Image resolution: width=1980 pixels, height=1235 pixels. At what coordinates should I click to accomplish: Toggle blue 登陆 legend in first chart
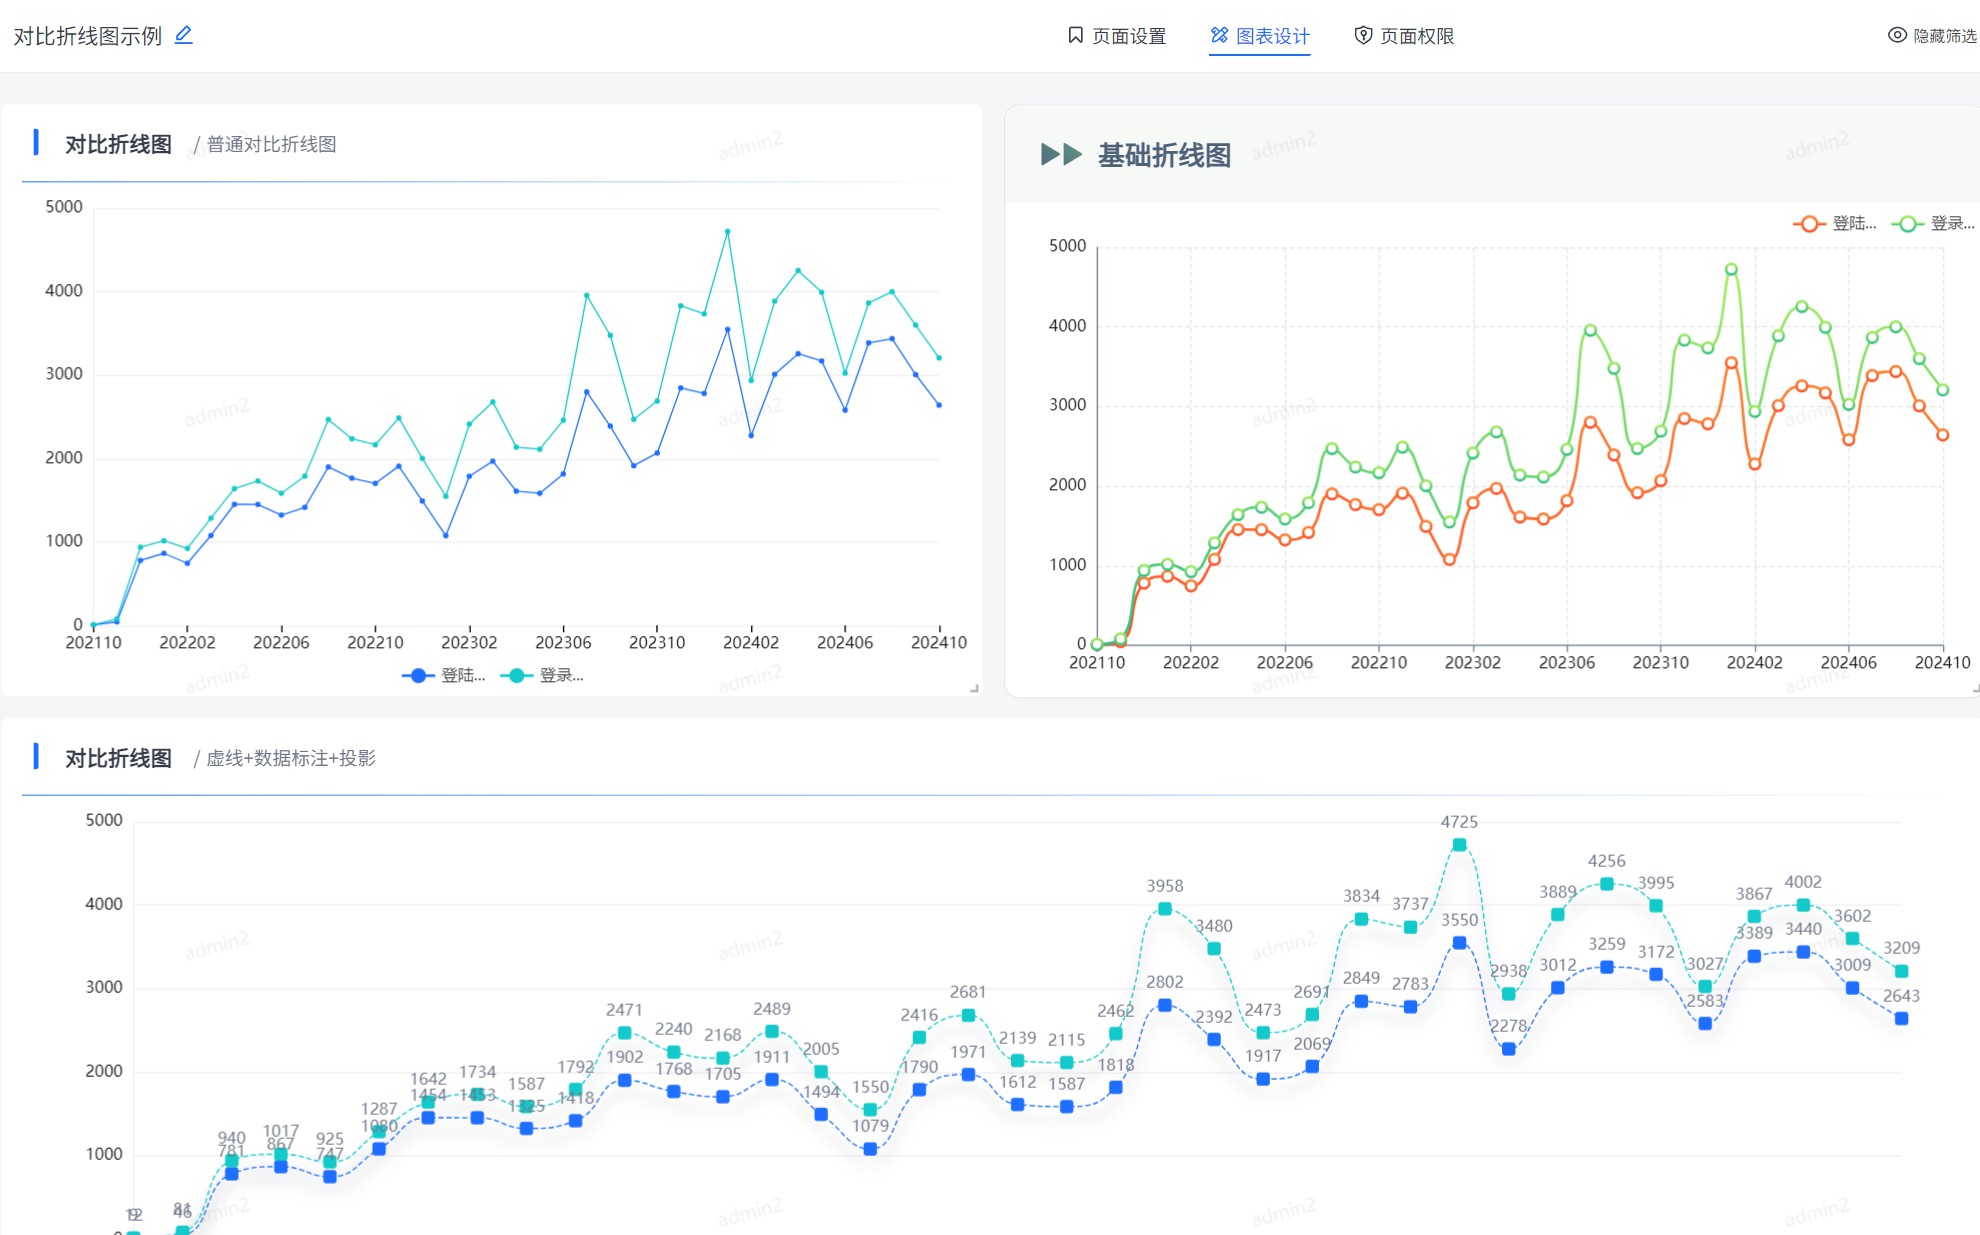tap(443, 675)
